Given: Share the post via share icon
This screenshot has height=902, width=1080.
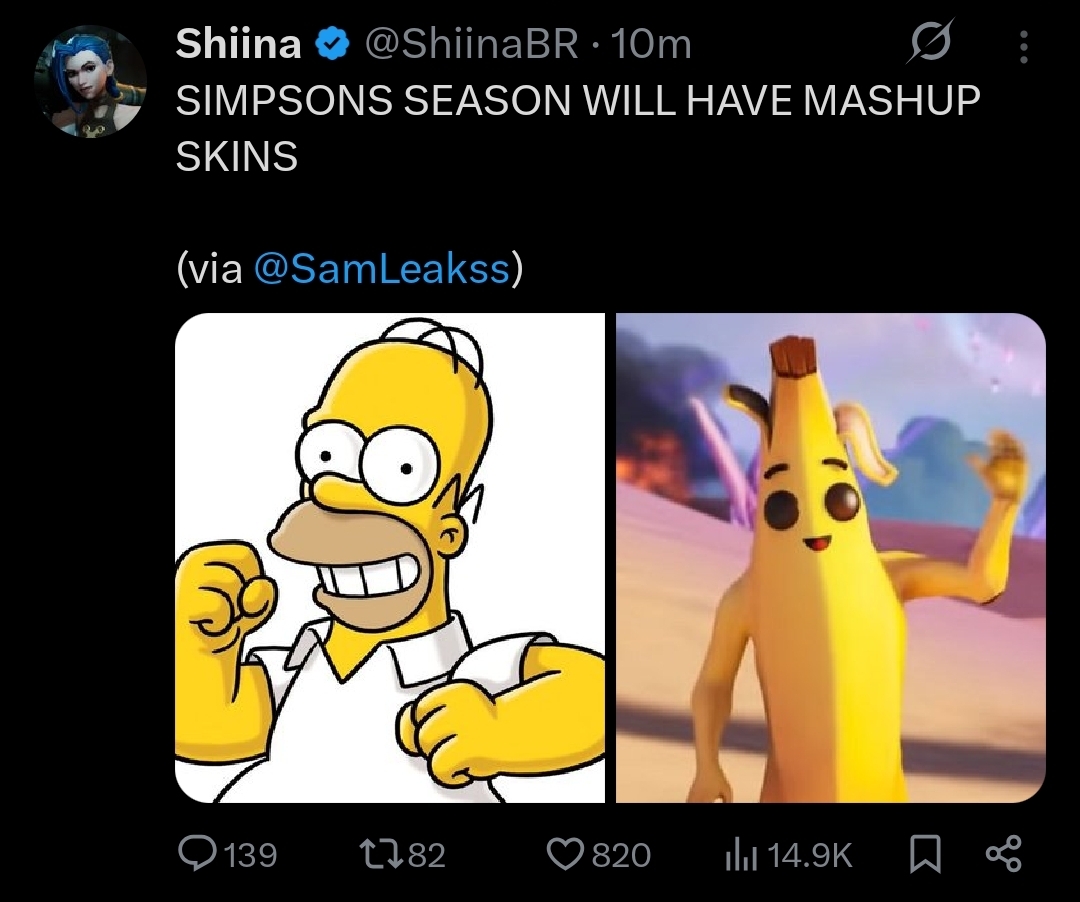Looking at the screenshot, I should click(1004, 854).
